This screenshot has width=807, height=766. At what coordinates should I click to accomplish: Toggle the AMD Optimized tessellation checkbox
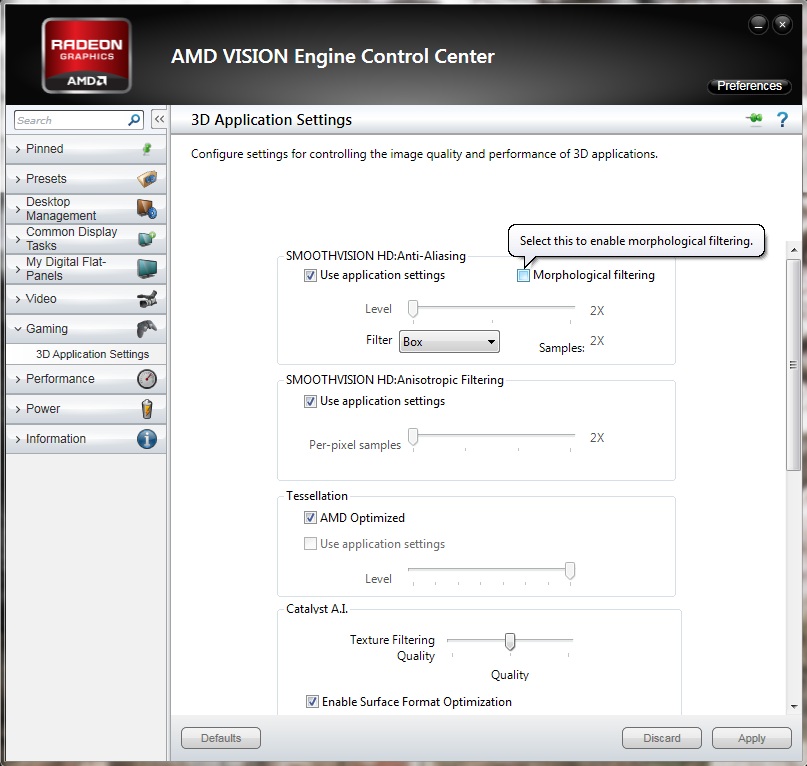(310, 518)
